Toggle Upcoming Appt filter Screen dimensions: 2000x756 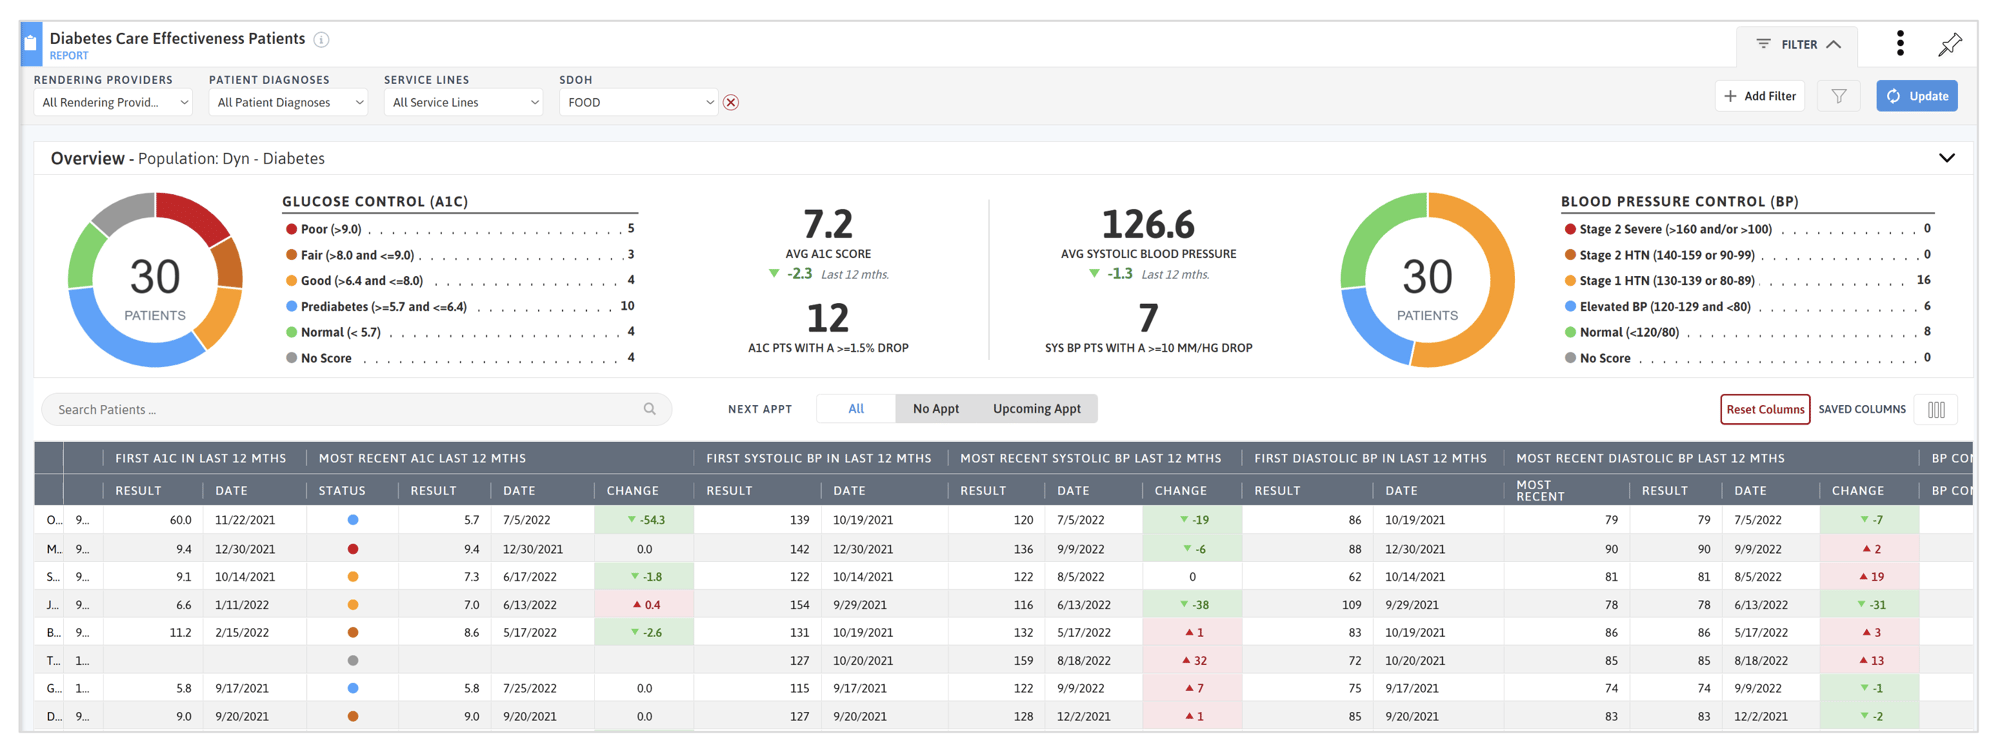coord(1036,409)
